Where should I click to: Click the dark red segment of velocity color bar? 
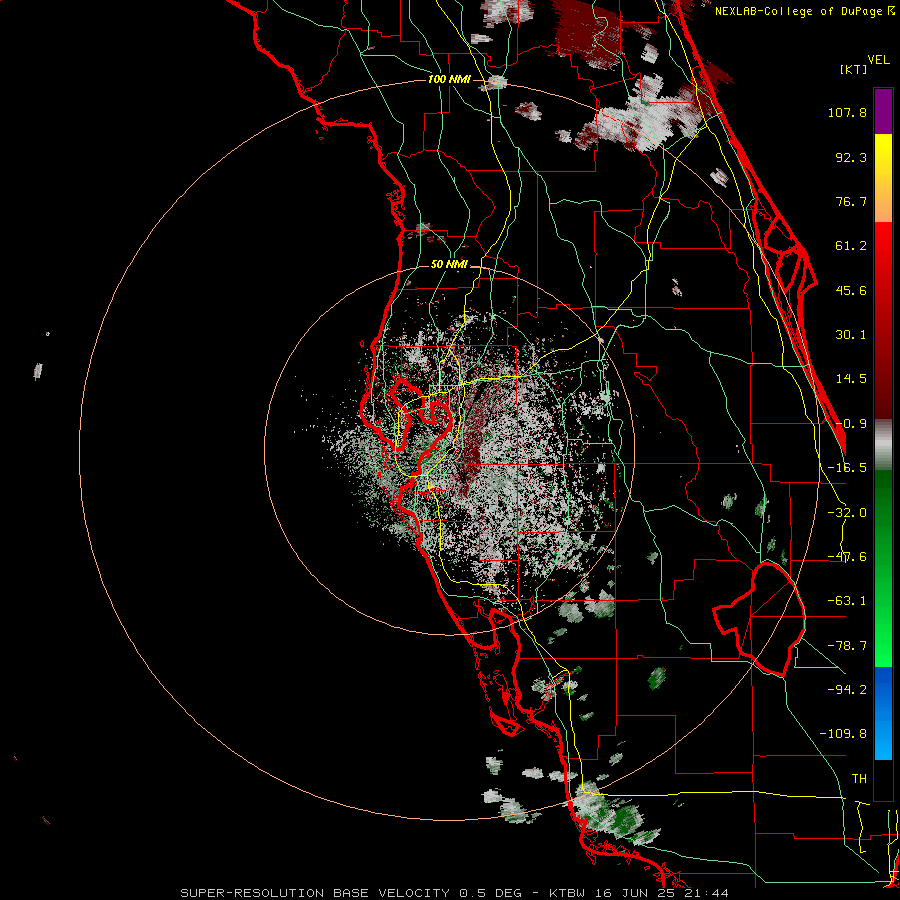[883, 320]
